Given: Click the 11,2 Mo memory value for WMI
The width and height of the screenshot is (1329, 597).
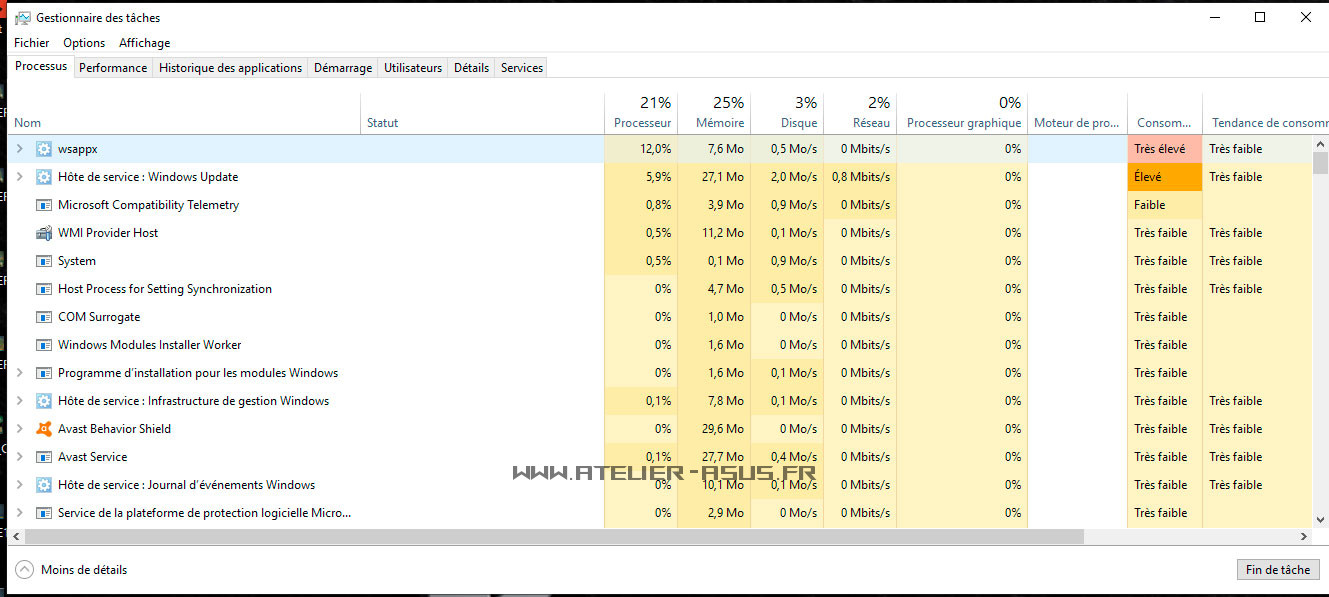Looking at the screenshot, I should 723,233.
